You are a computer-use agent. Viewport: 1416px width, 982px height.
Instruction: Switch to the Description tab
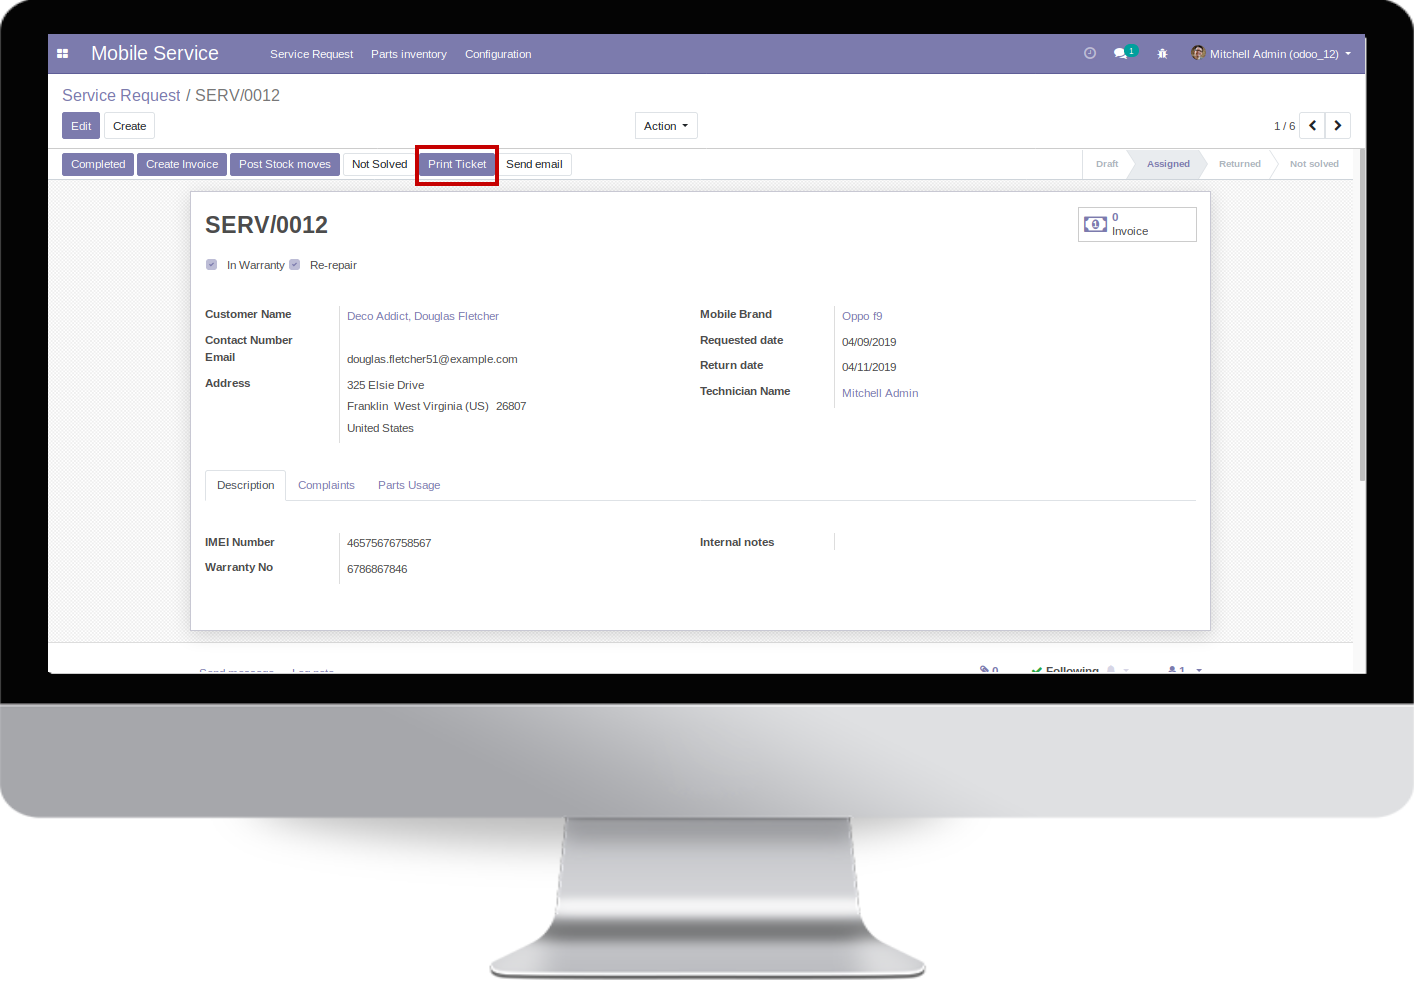[x=245, y=485]
